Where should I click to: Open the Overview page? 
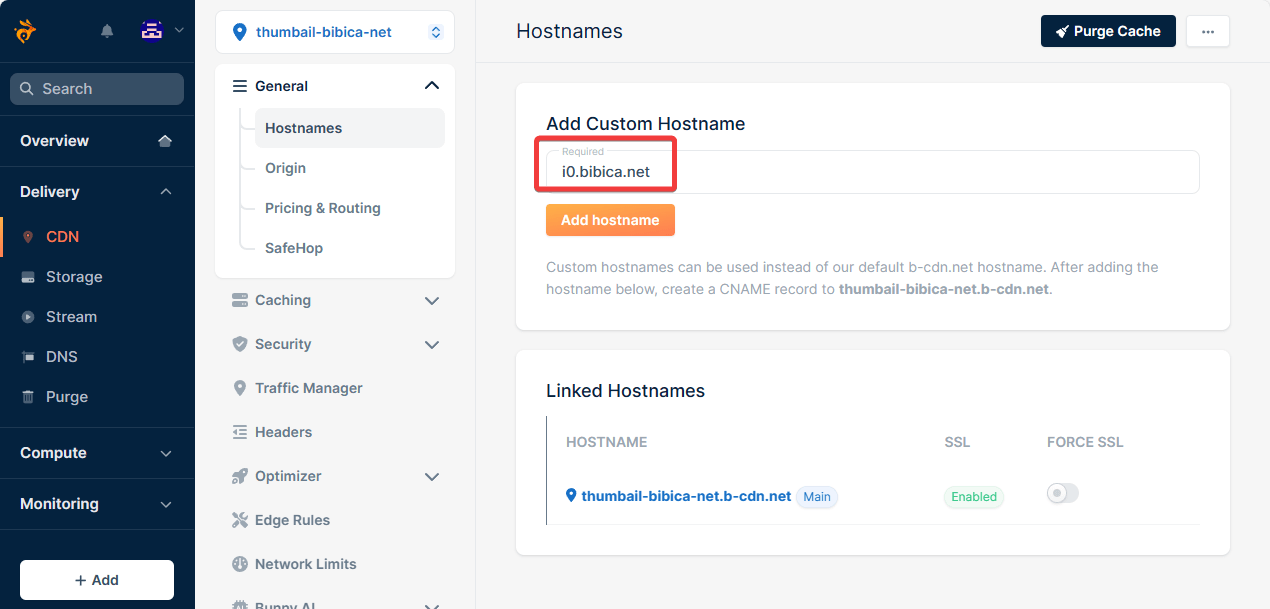54,141
